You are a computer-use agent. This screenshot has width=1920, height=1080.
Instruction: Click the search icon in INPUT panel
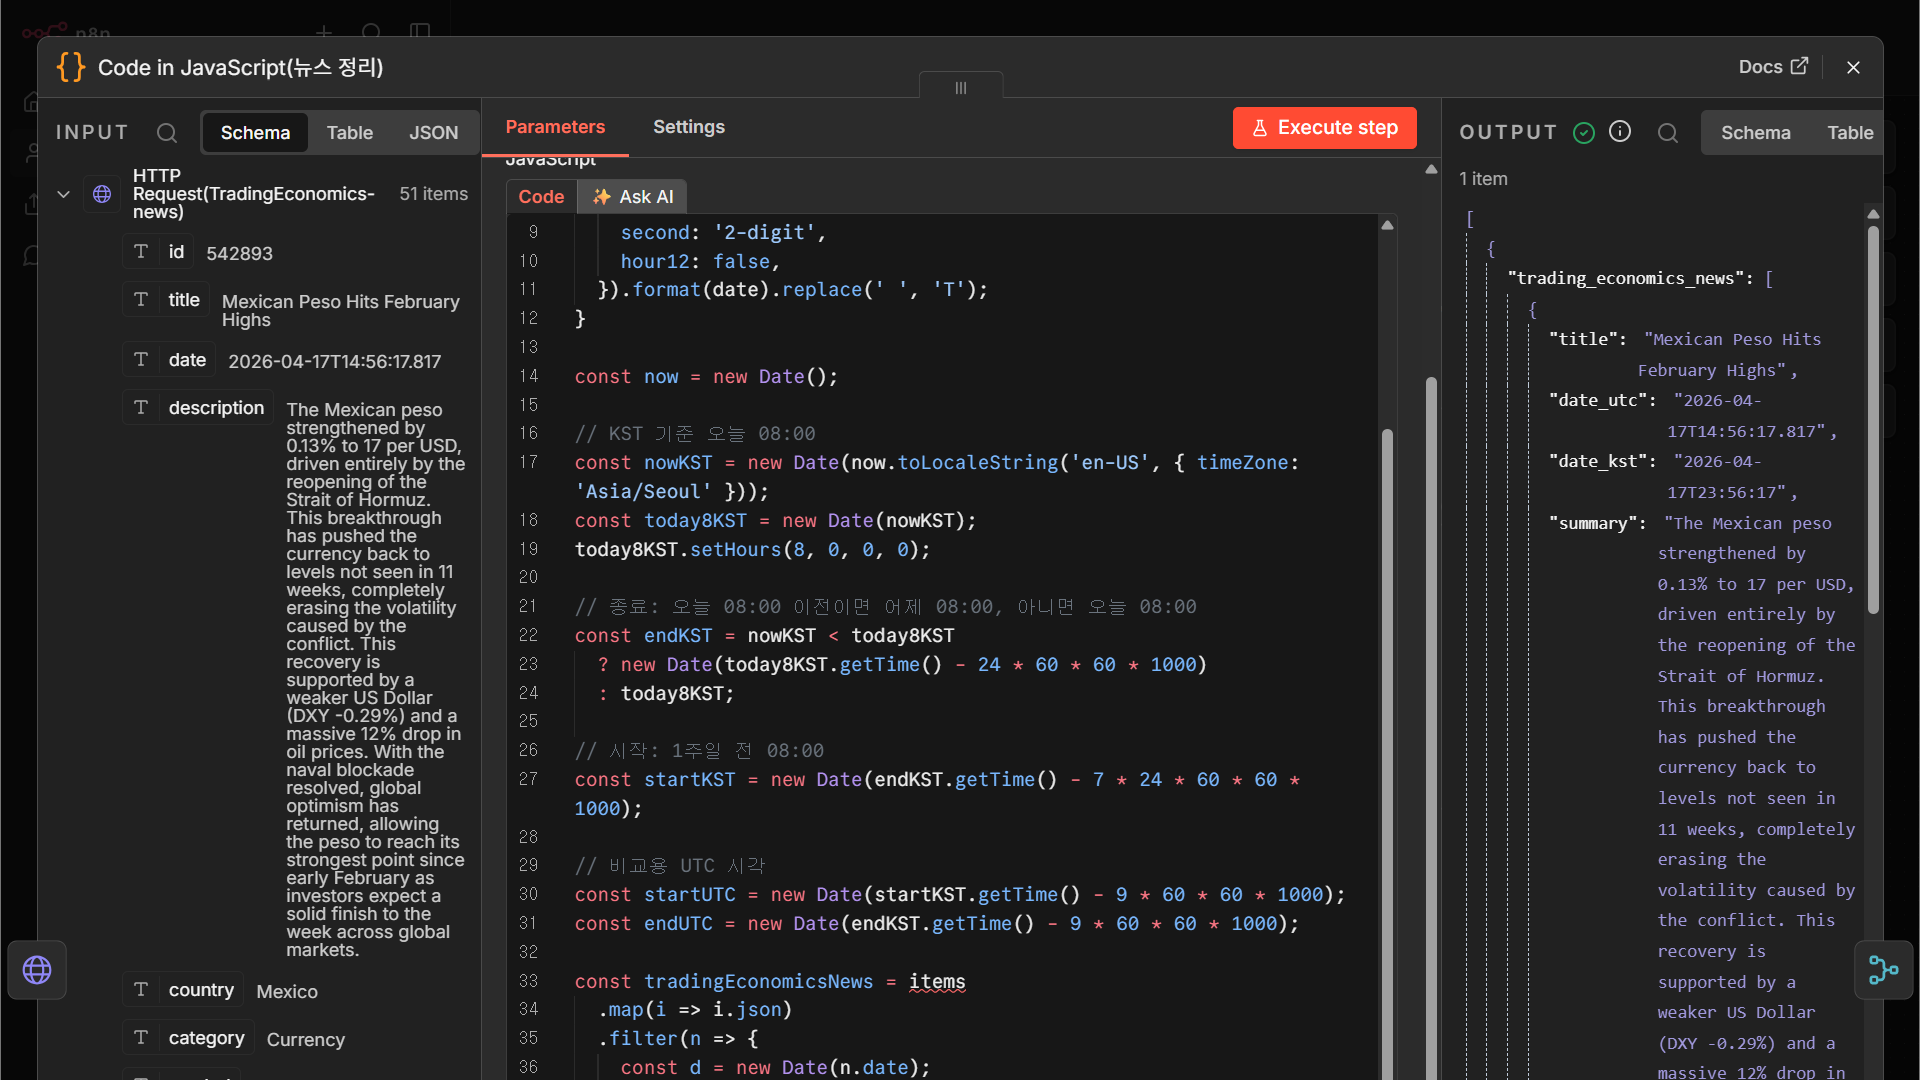(167, 133)
